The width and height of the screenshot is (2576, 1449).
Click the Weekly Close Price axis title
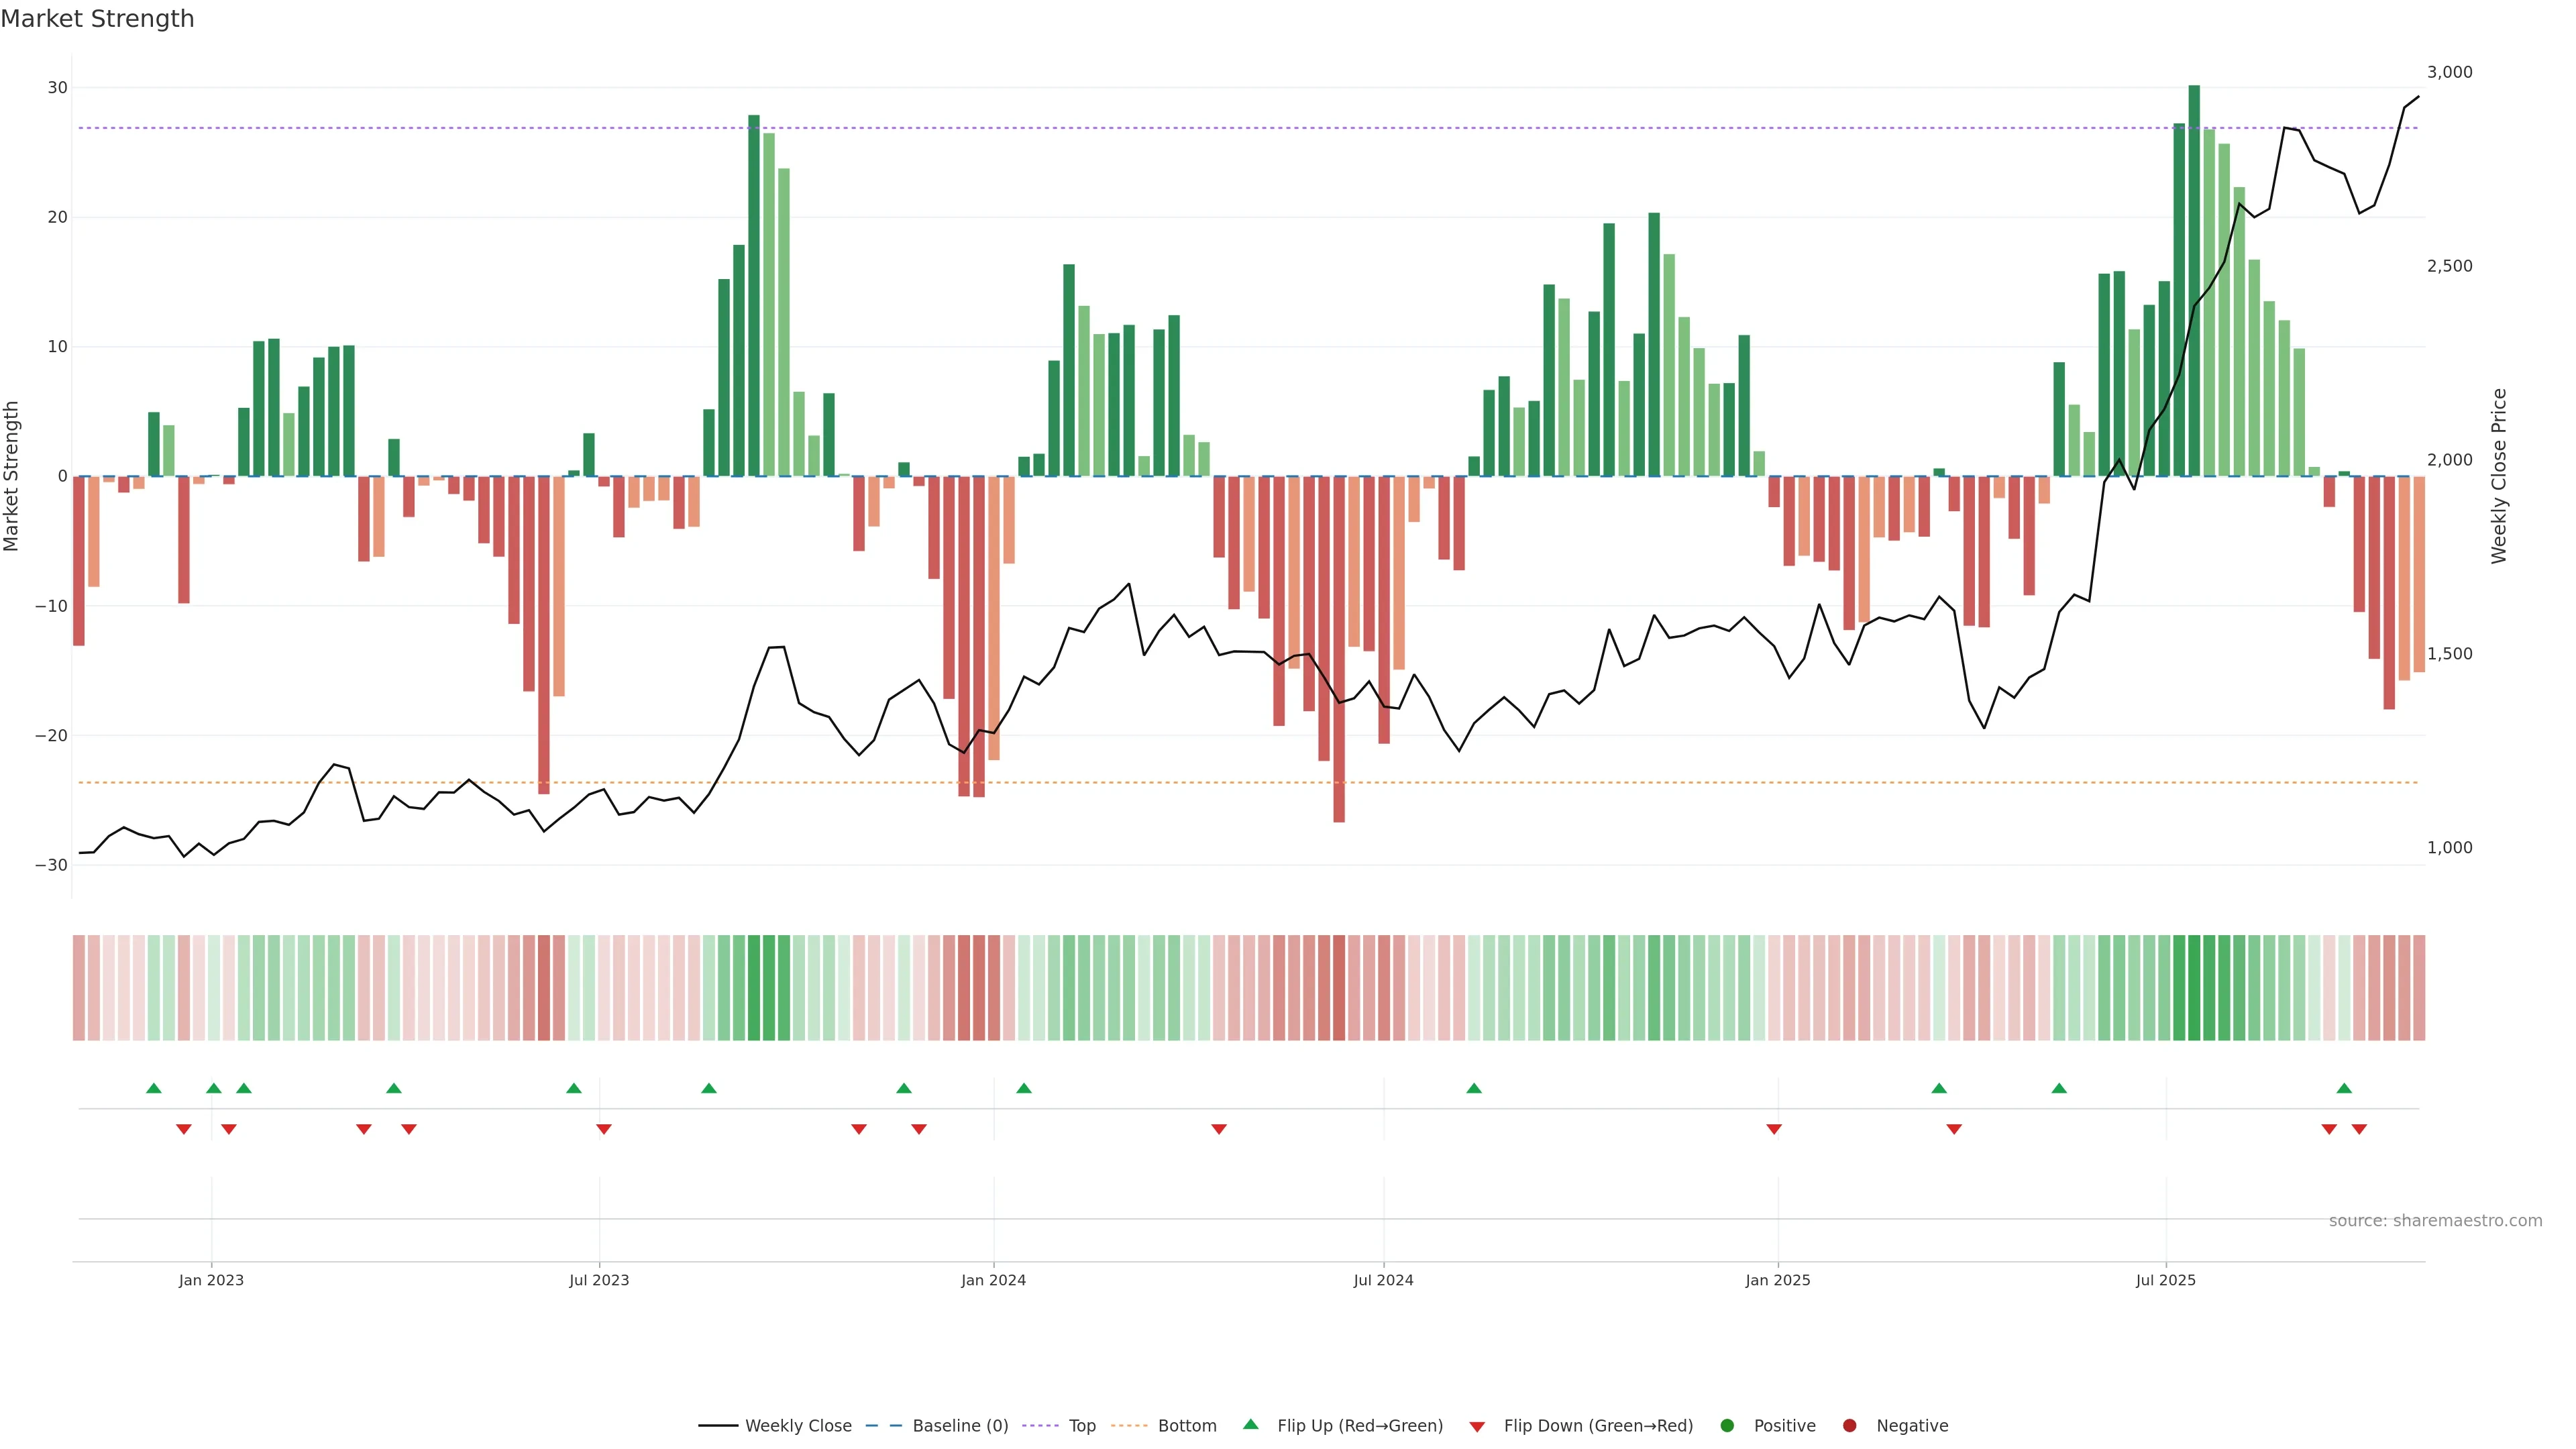[2499, 476]
